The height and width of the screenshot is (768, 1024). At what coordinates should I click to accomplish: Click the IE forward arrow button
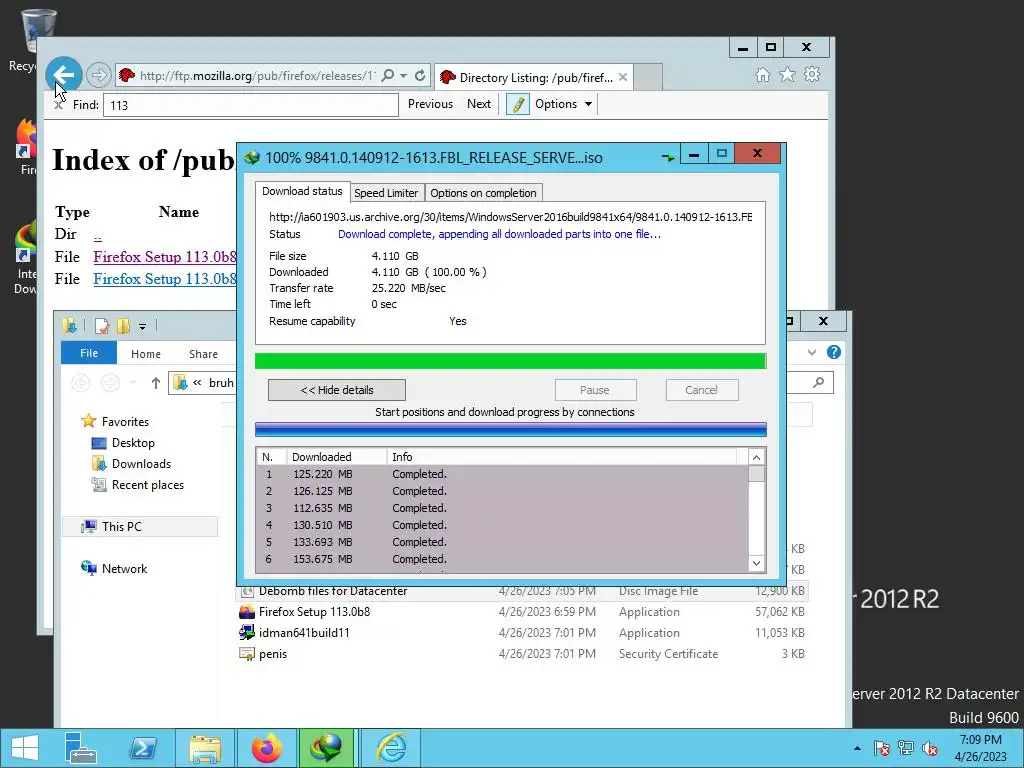(99, 75)
